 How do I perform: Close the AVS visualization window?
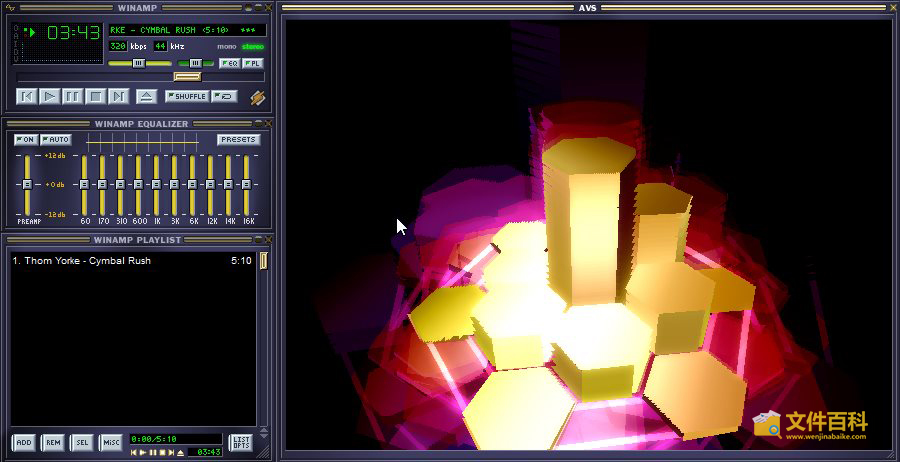click(894, 7)
